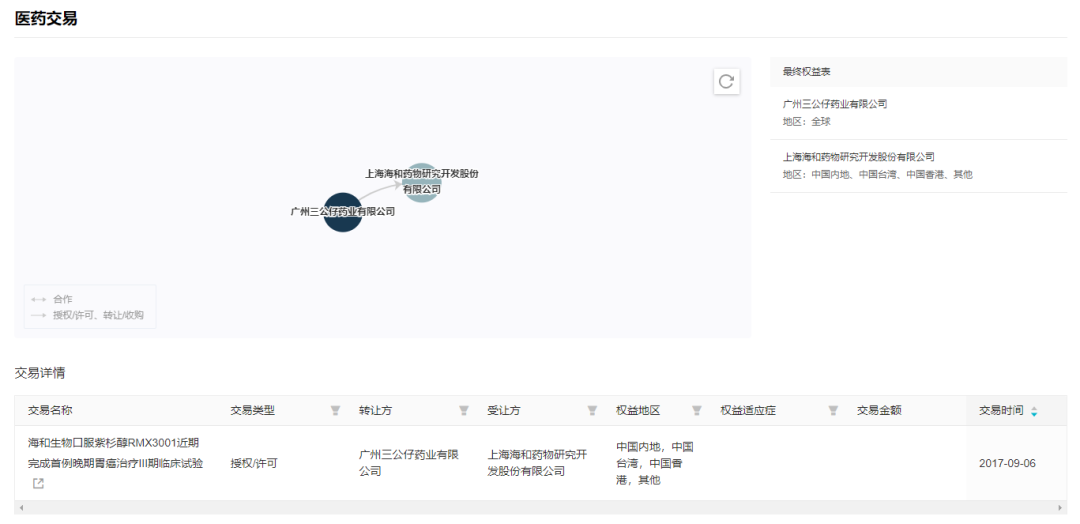Click 授权/许可 cell in table row

tap(254, 463)
